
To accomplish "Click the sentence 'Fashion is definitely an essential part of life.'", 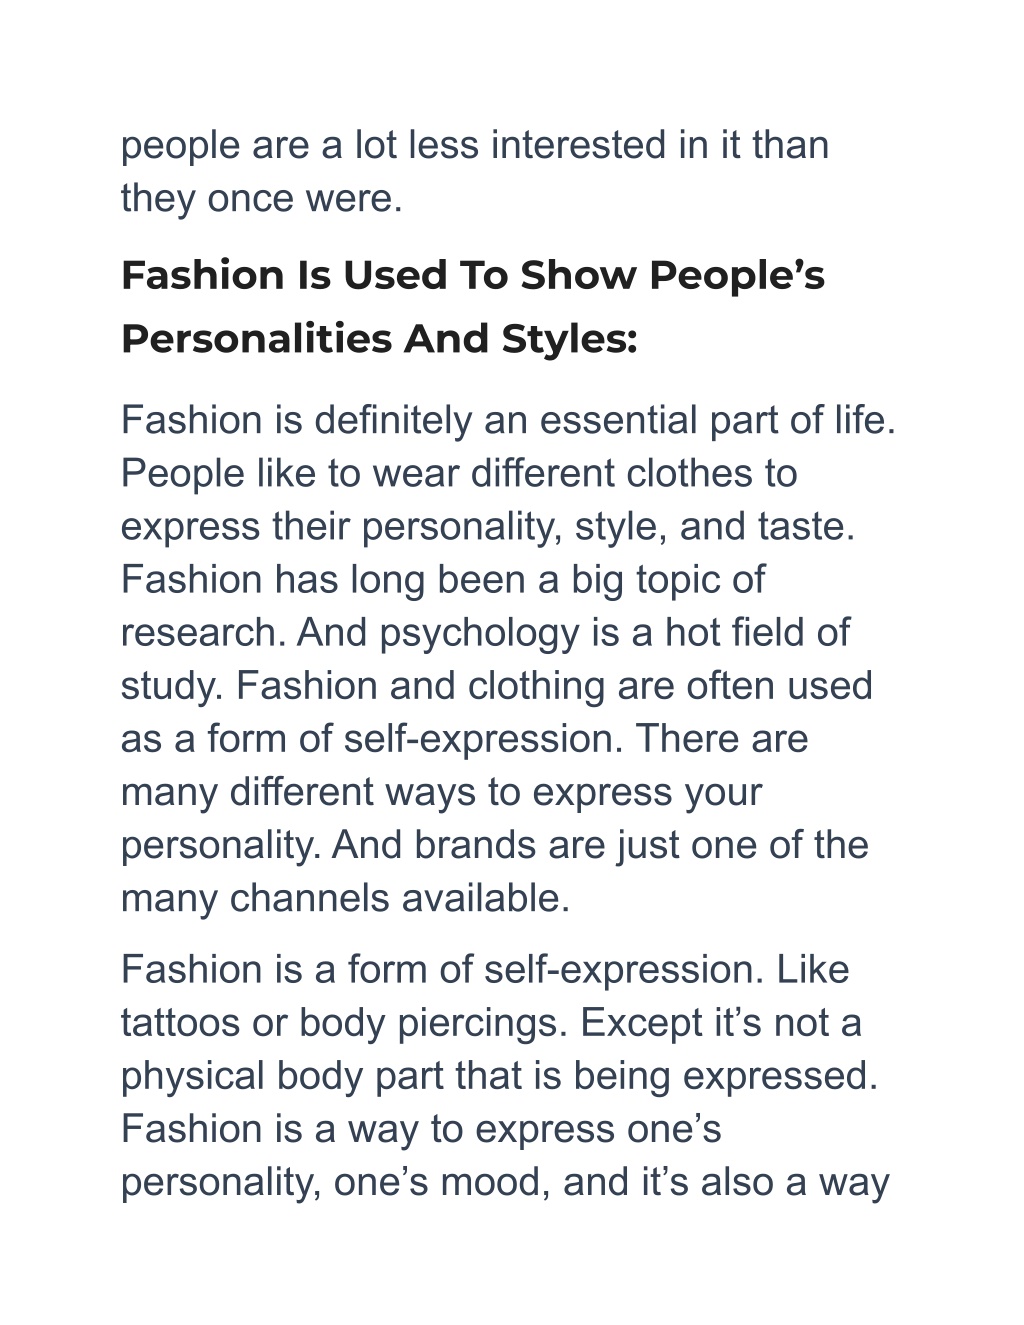I will [508, 420].
